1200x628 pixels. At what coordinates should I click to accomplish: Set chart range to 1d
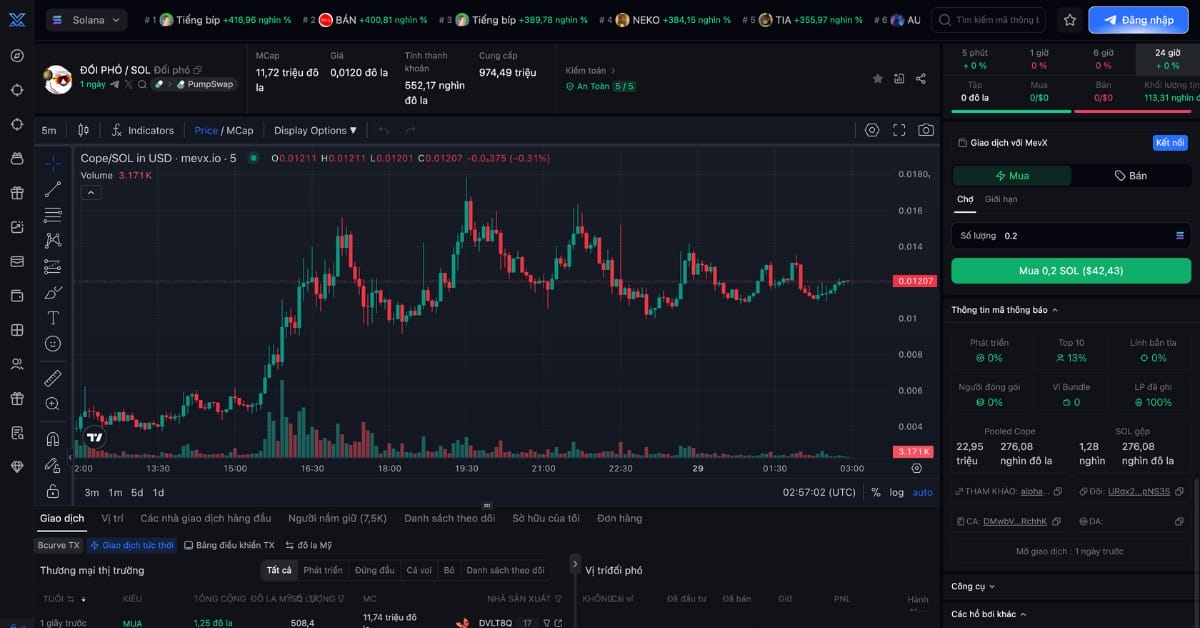point(158,492)
